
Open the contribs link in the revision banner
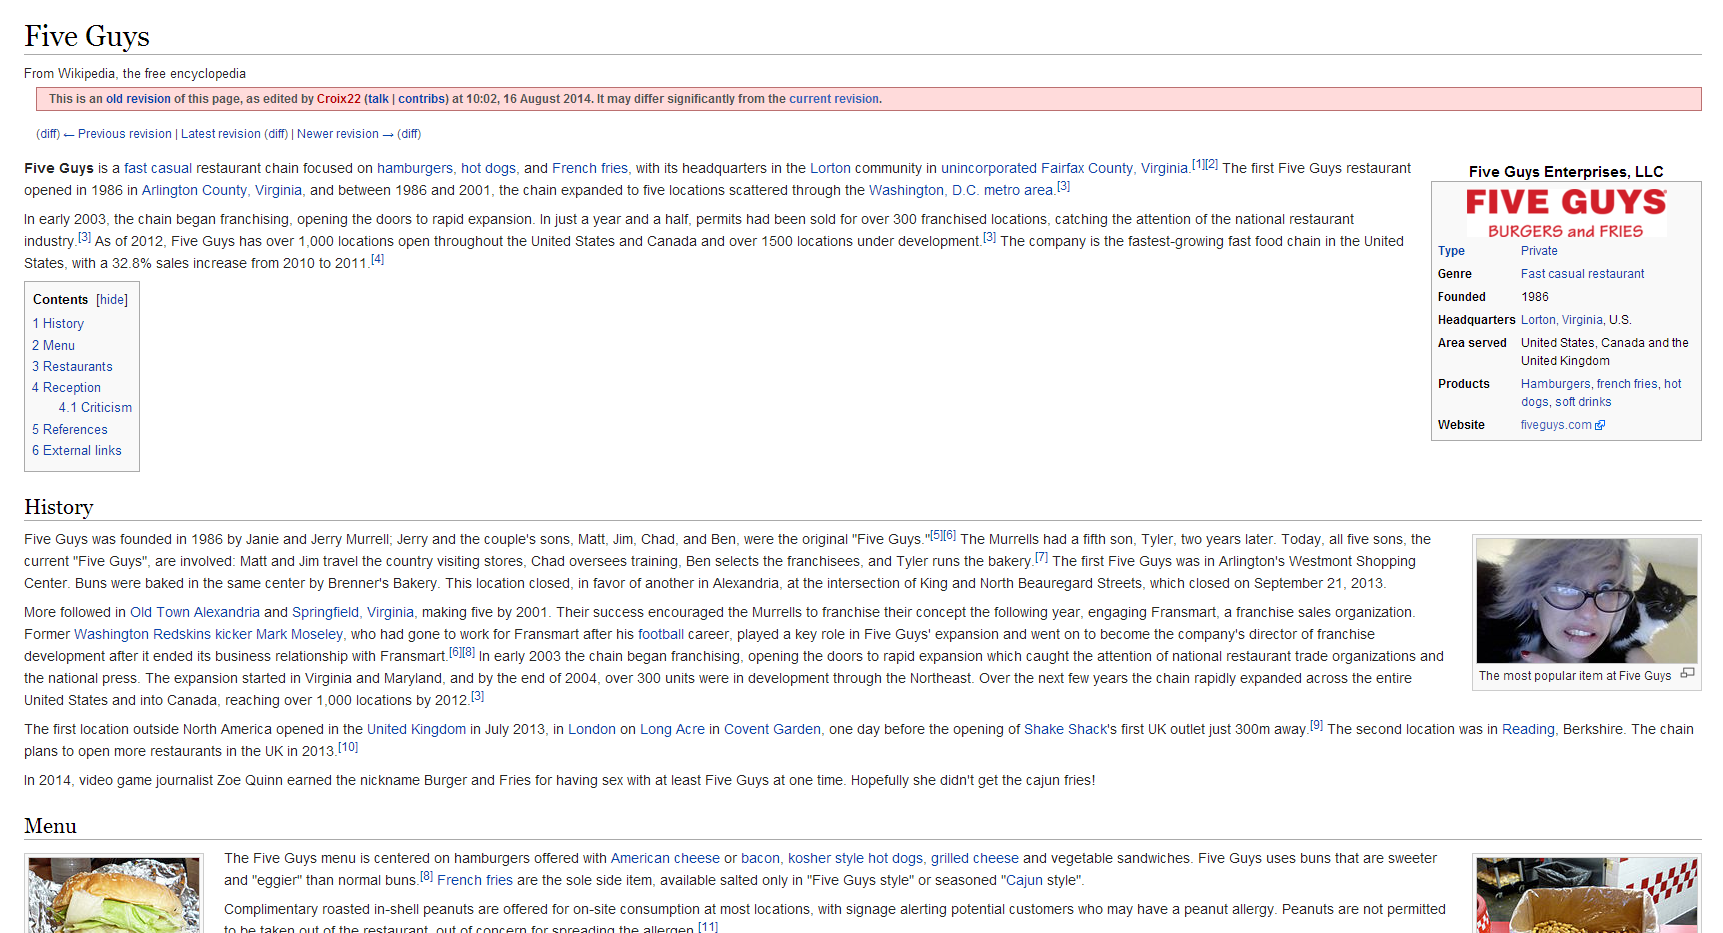tap(421, 99)
